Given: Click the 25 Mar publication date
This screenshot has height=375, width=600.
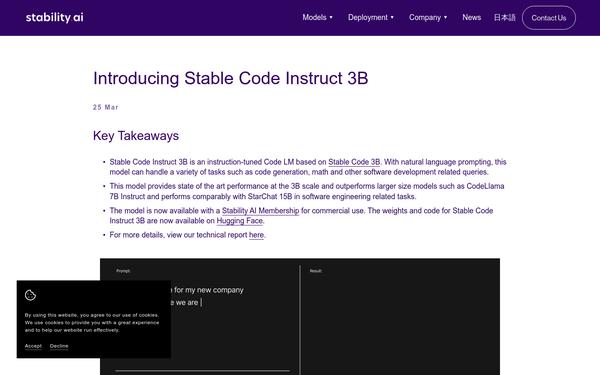Looking at the screenshot, I should coord(106,108).
